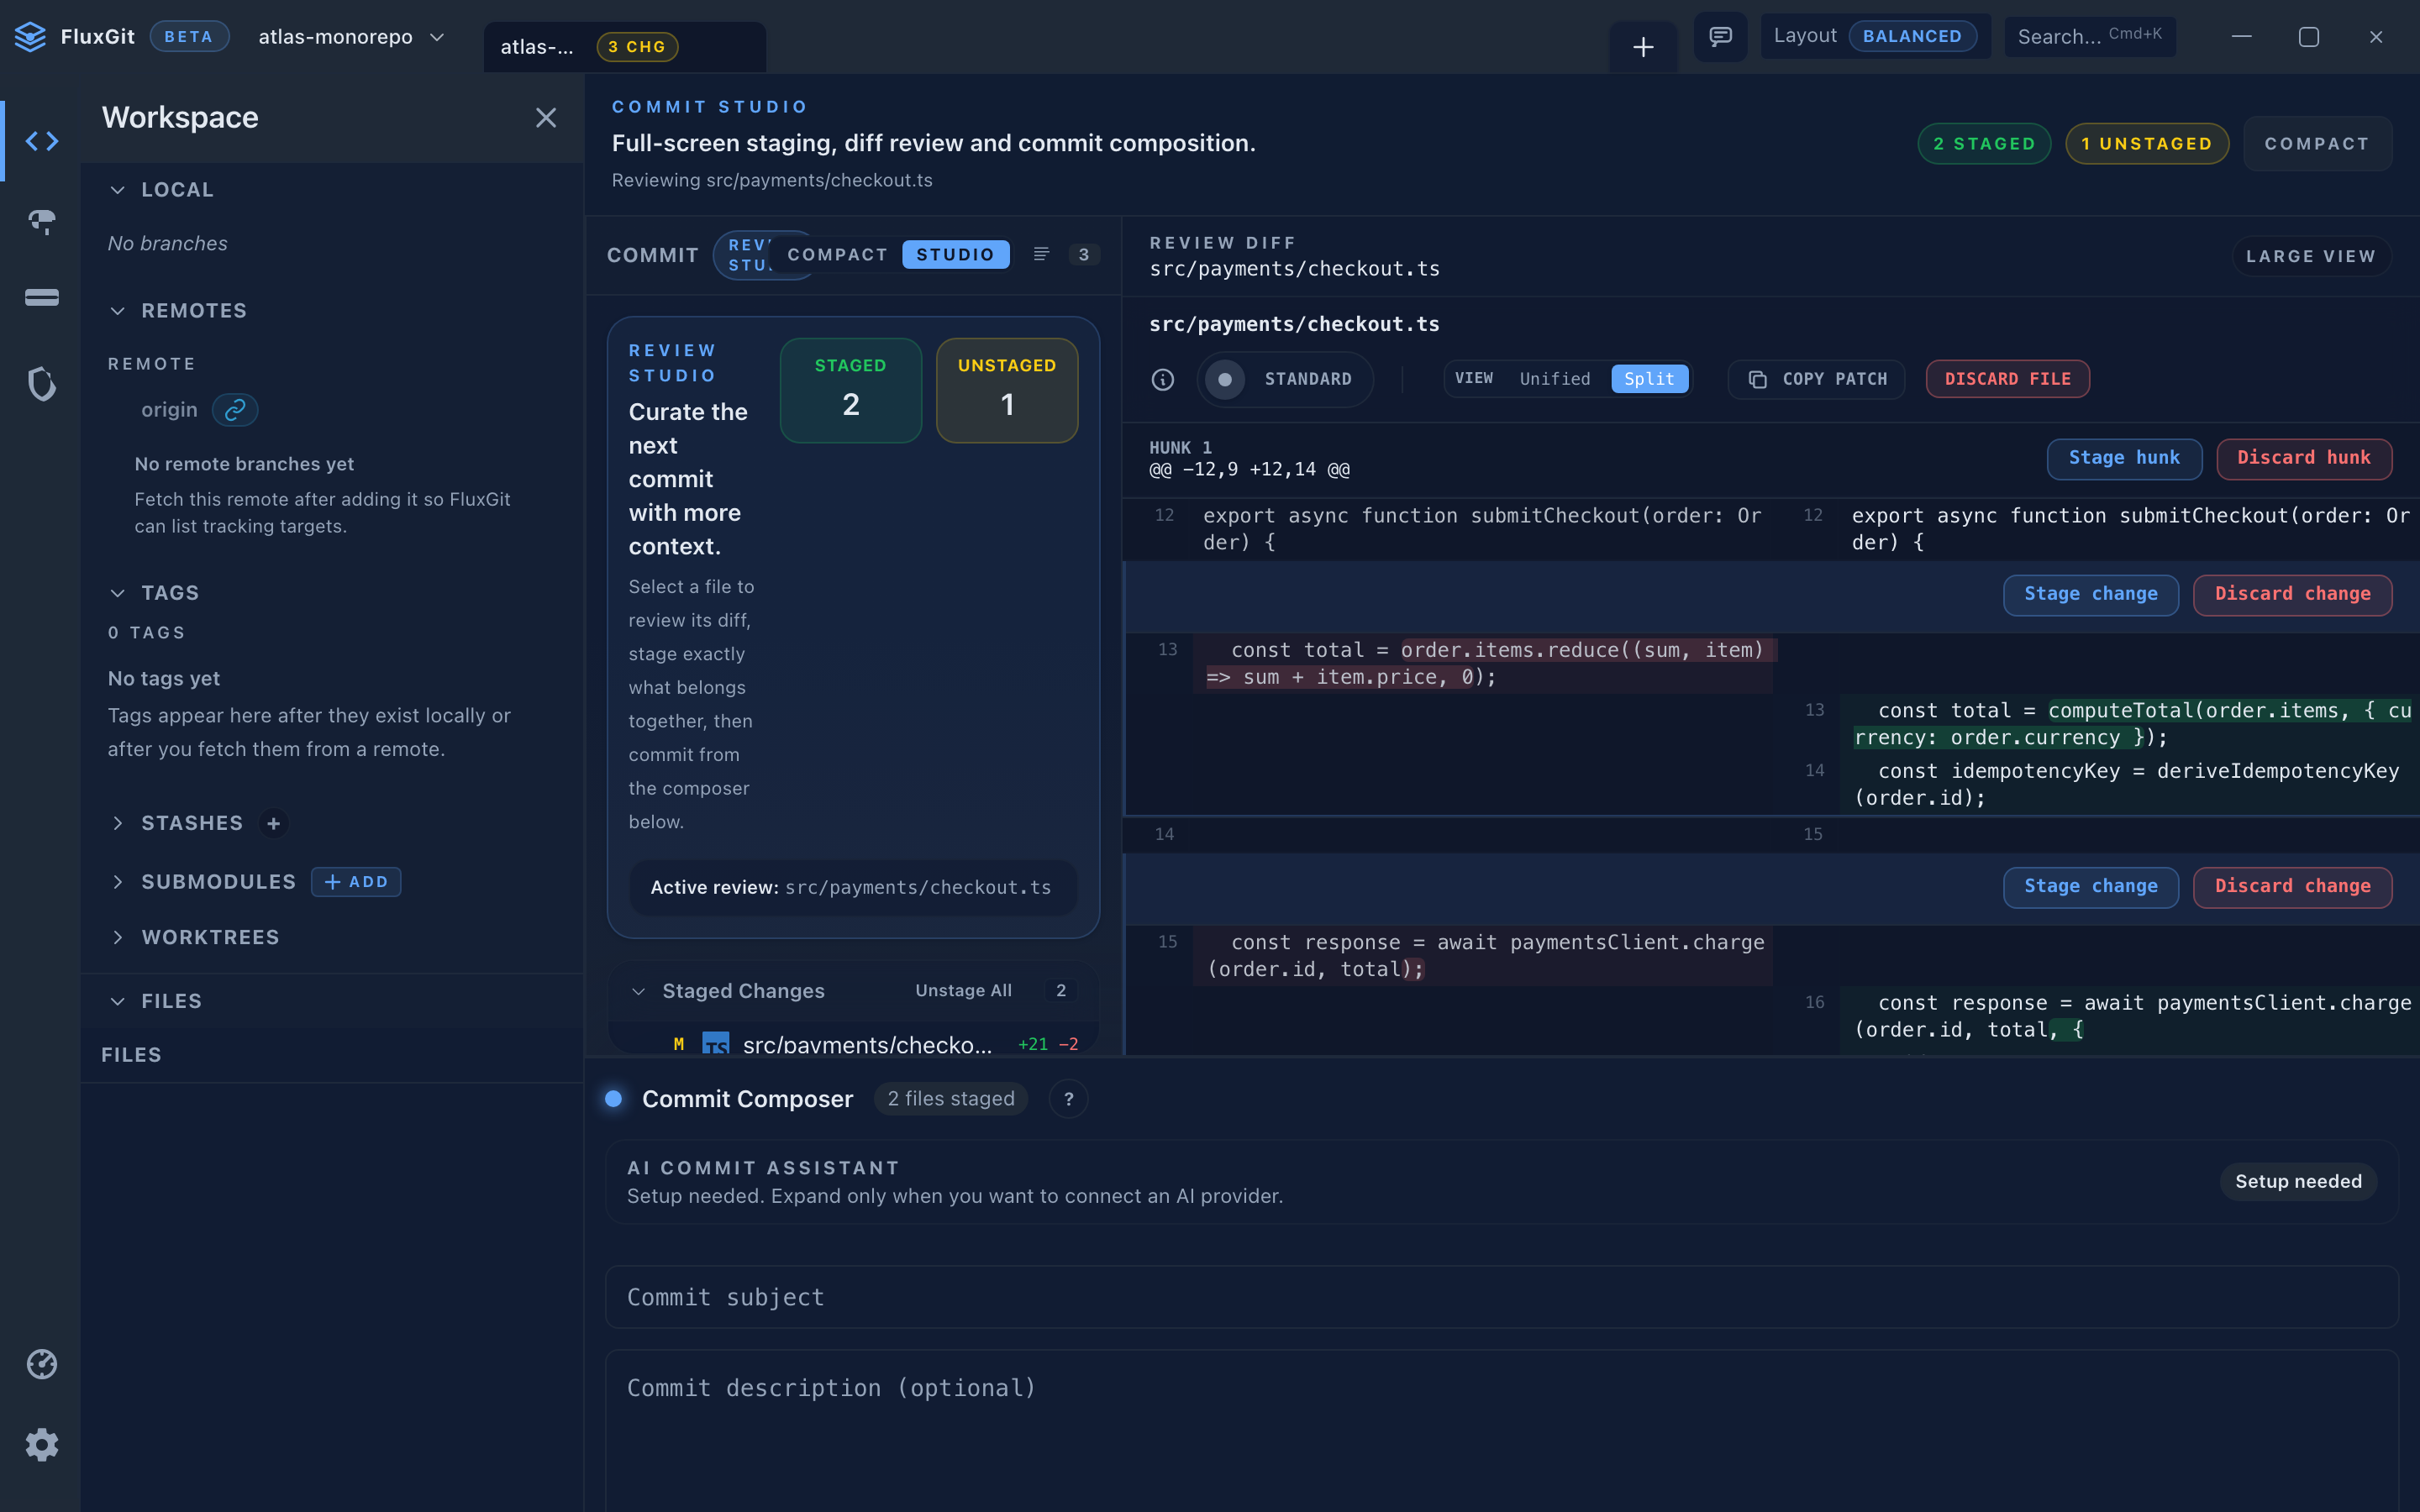The width and height of the screenshot is (2420, 1512).
Task: Click Stage hunk button
Action: tap(2124, 459)
